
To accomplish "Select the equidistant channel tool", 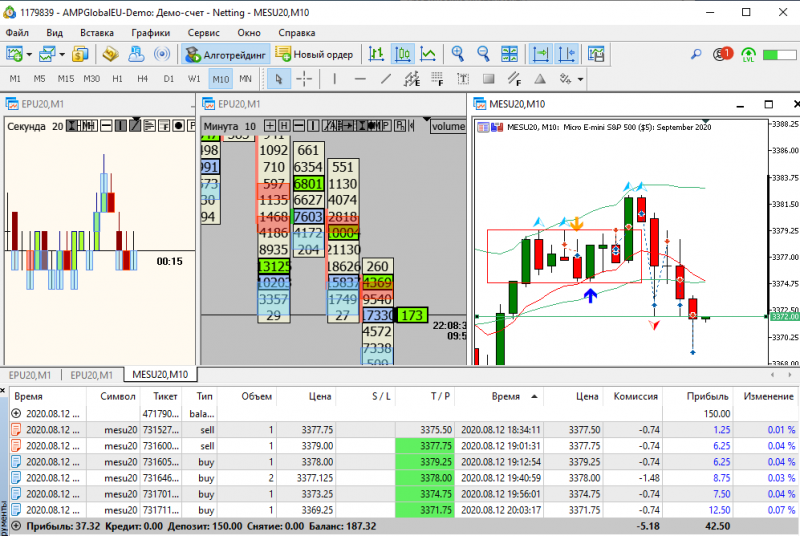I will tap(412, 79).
